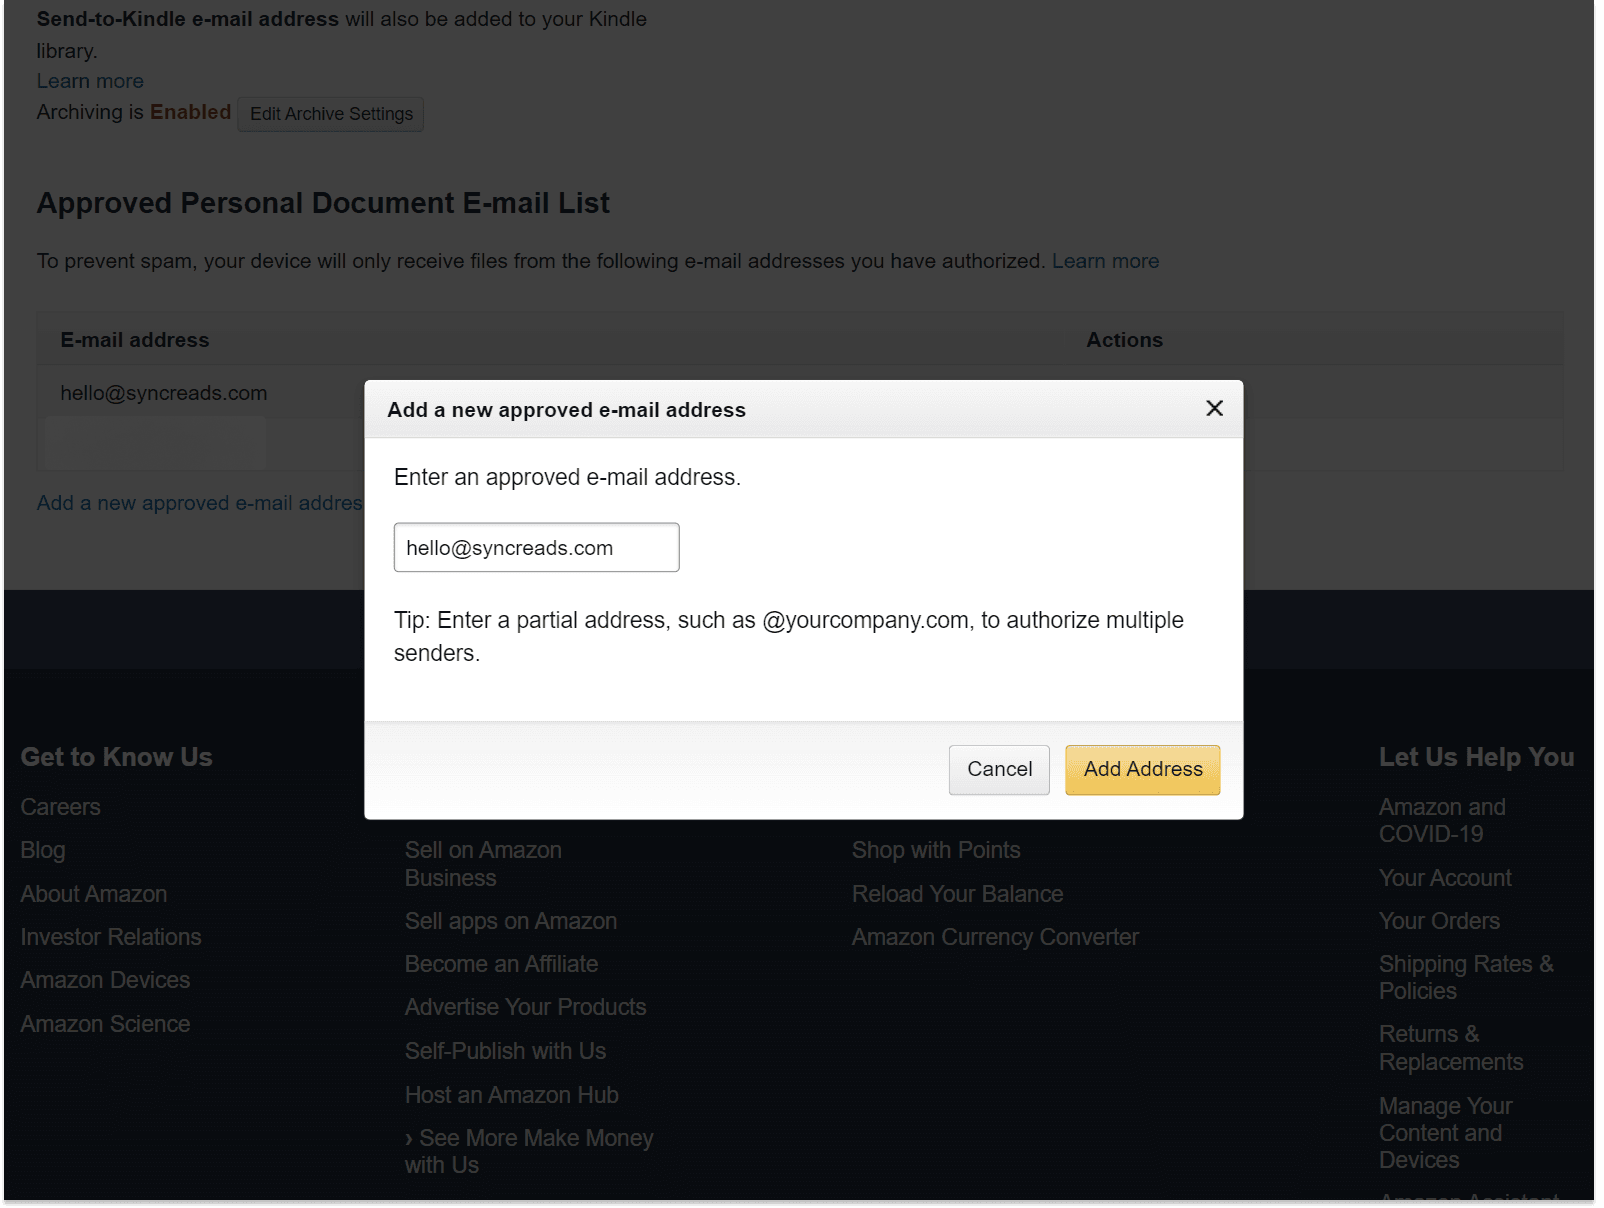Screen dimensions: 1604x1208
Task: Open the Careers footer link
Action: coord(60,807)
